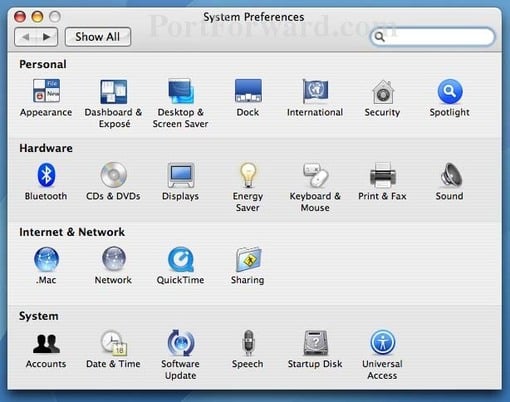The image size is (510, 402).
Task: Click the Show All button
Action: click(x=98, y=37)
